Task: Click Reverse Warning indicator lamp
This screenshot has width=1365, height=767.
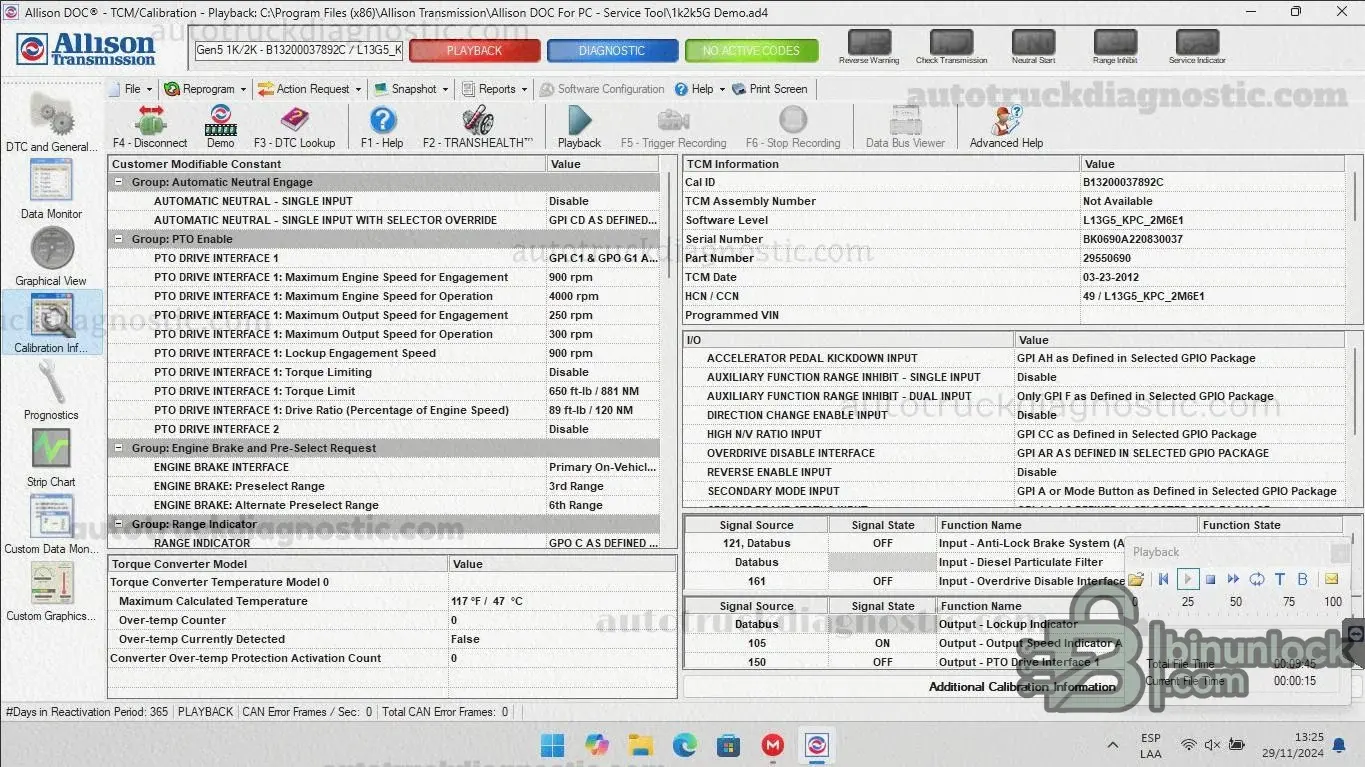Action: pyautogui.click(x=869, y=43)
